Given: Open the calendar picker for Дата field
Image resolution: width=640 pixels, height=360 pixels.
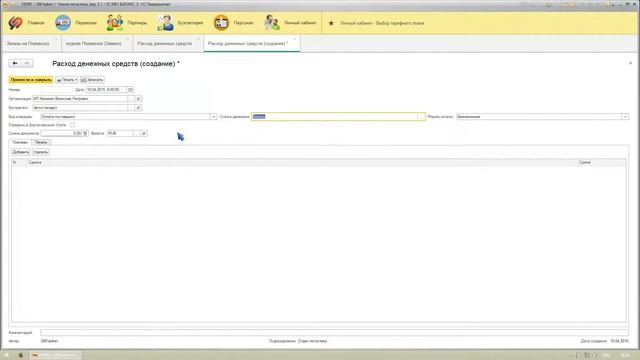Looking at the screenshot, I should click(130, 89).
